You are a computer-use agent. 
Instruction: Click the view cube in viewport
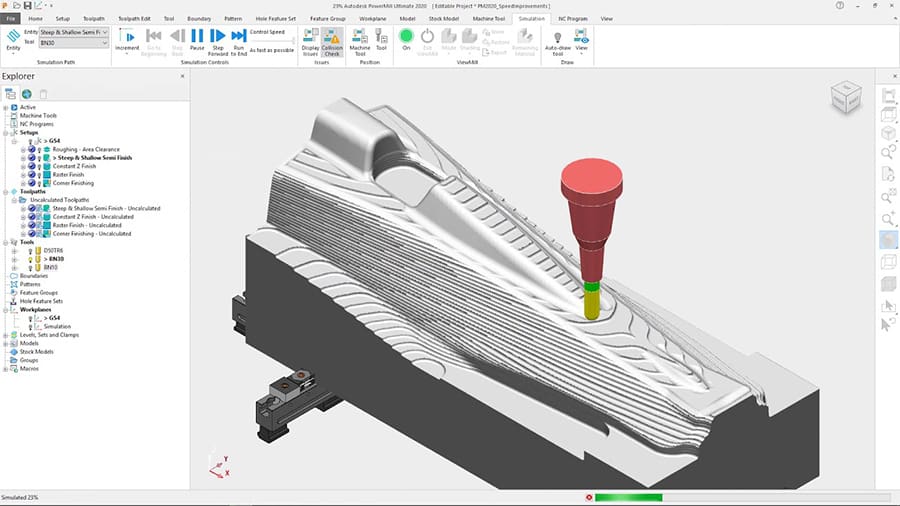pyautogui.click(x=846, y=97)
